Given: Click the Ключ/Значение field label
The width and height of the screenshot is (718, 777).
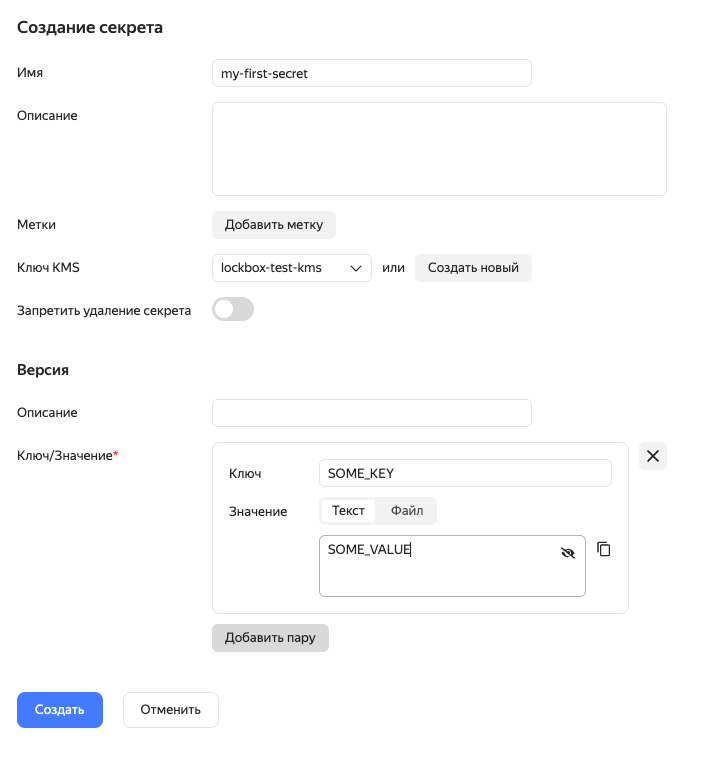Looking at the screenshot, I should point(67,456).
